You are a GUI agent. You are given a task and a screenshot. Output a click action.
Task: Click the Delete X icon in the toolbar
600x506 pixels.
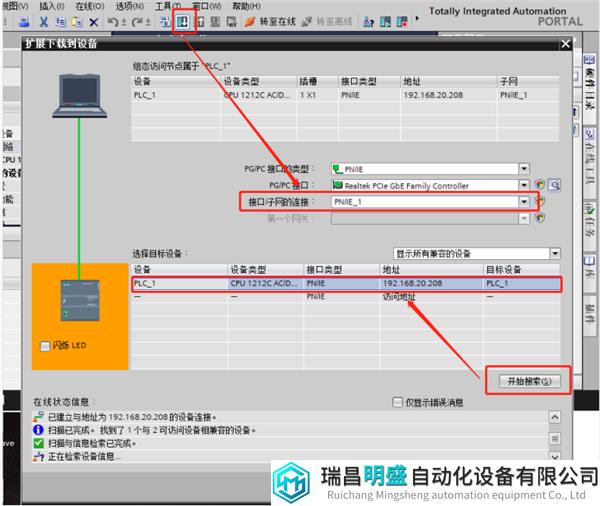tap(93, 23)
